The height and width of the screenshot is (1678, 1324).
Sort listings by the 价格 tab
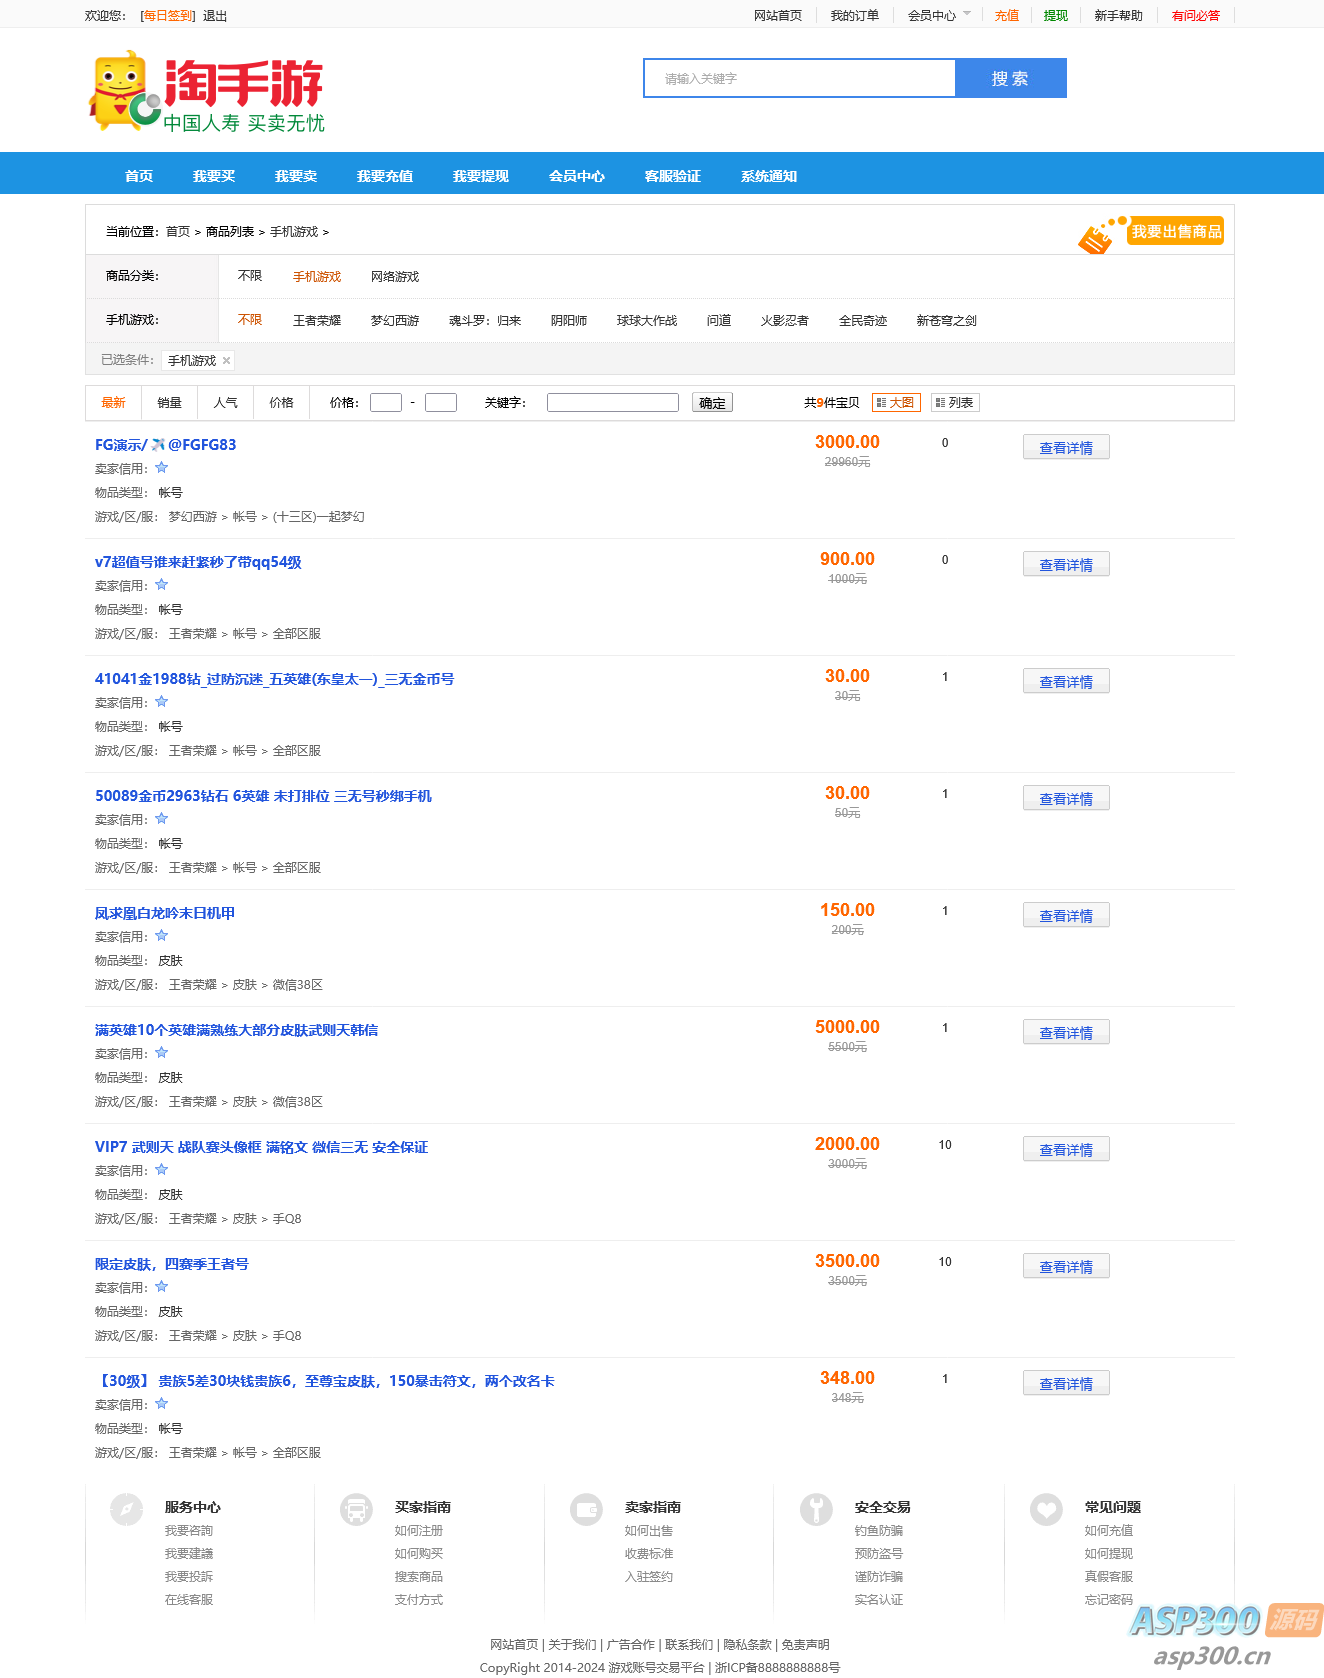coord(281,403)
